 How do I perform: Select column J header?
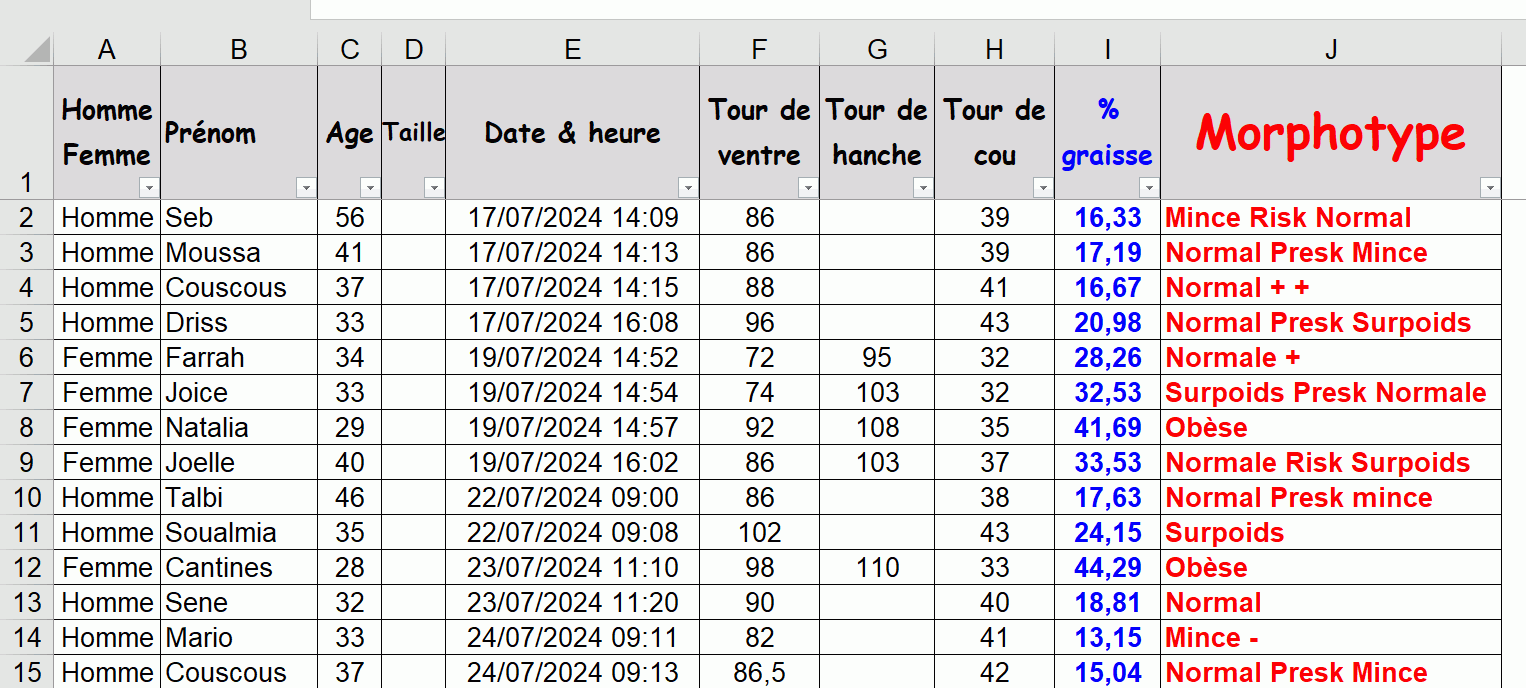coord(1331,50)
